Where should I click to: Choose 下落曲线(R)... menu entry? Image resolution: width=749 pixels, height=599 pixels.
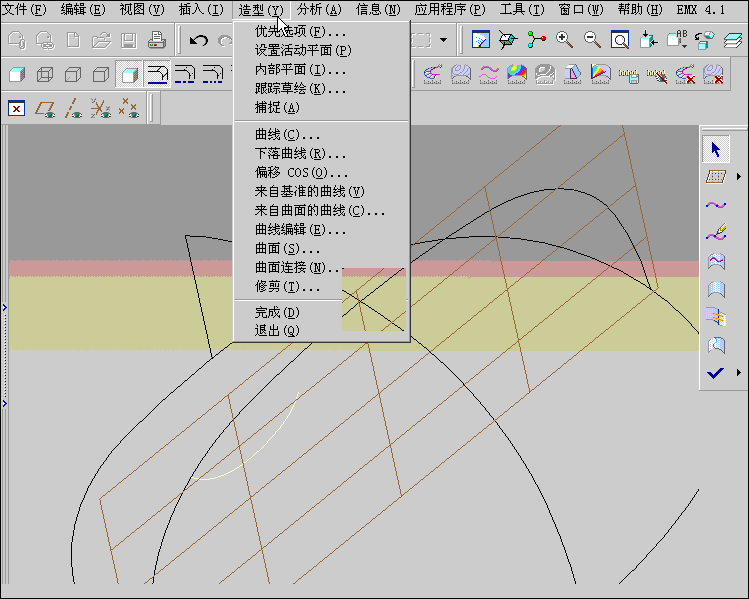coord(321,154)
